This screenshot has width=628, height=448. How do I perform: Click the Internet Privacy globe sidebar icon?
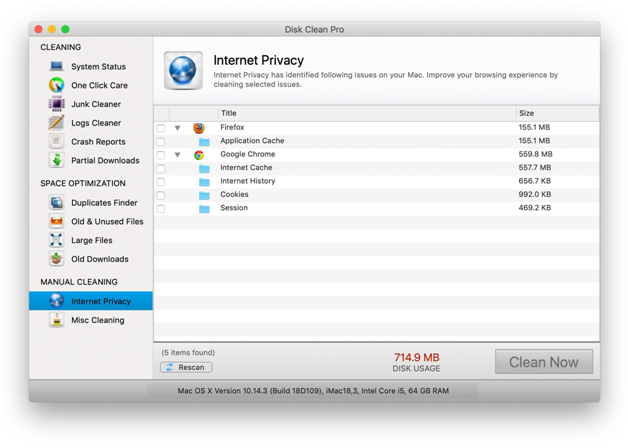pos(56,301)
